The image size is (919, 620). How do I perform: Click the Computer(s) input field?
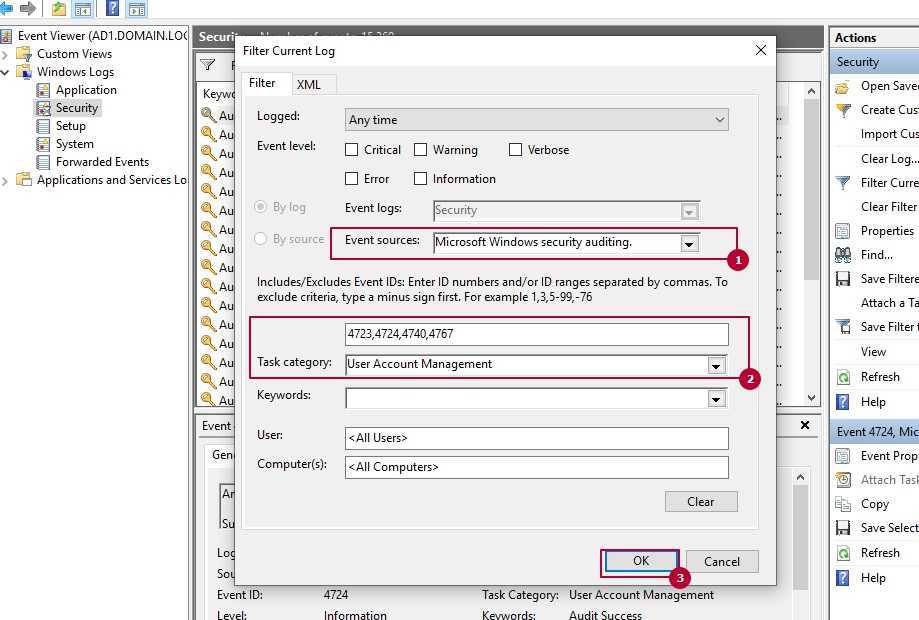[x=537, y=468]
